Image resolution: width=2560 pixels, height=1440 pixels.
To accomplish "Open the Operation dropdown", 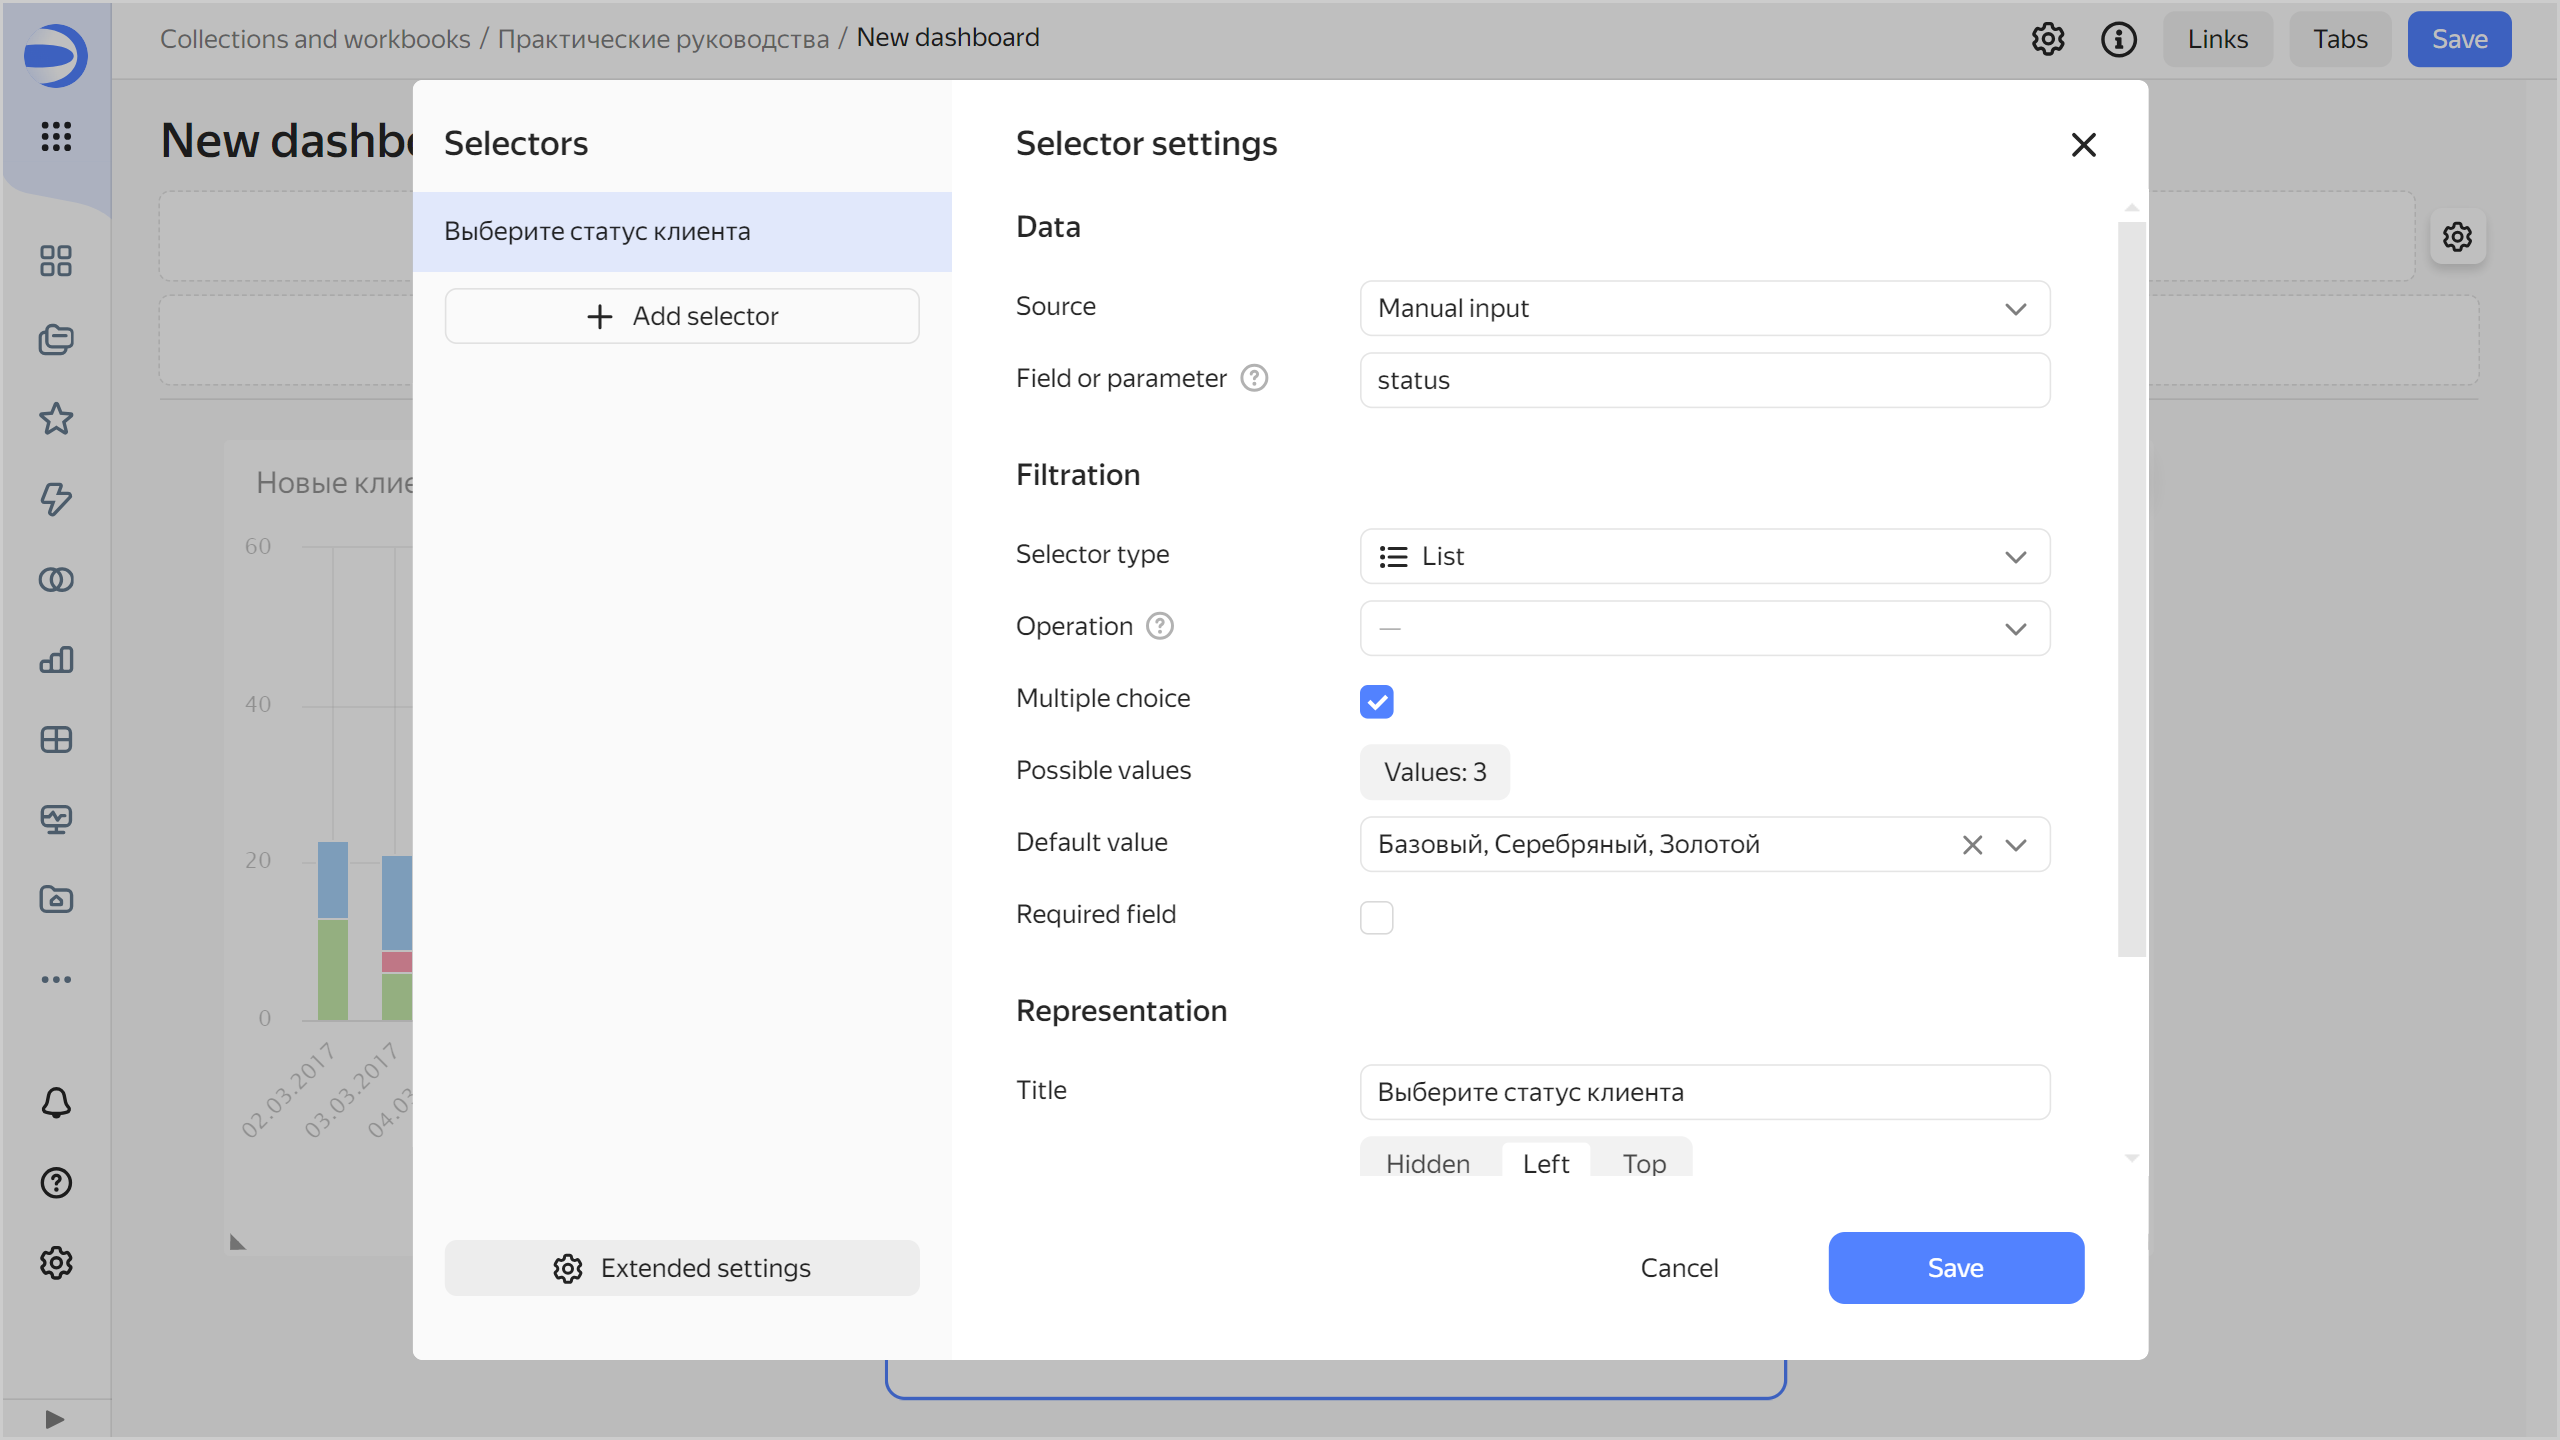I will (1704, 628).
